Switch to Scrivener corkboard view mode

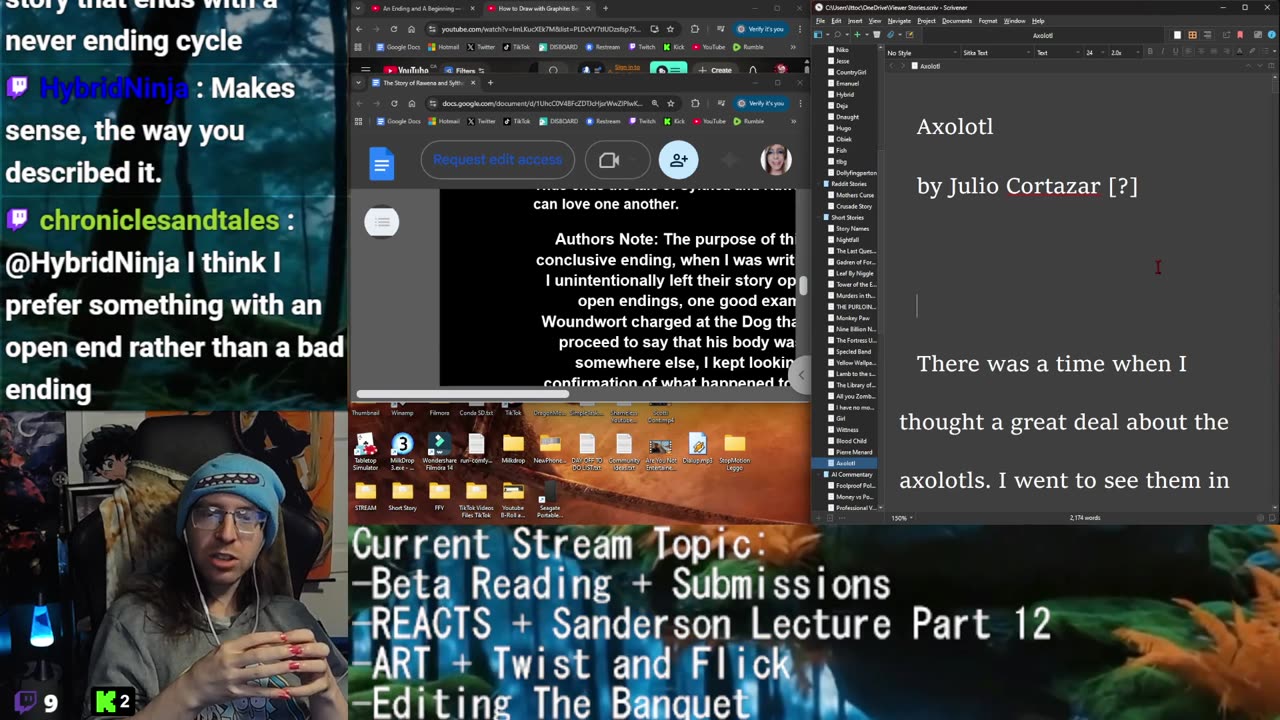tap(1192, 35)
